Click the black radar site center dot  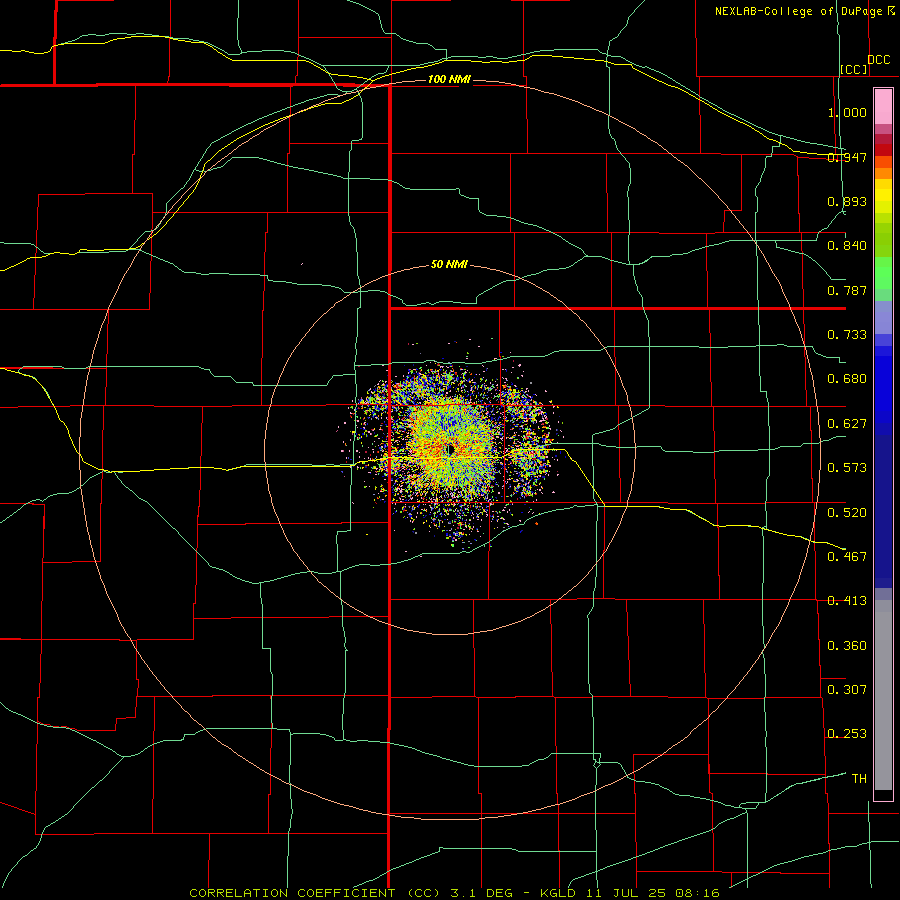(x=451, y=449)
